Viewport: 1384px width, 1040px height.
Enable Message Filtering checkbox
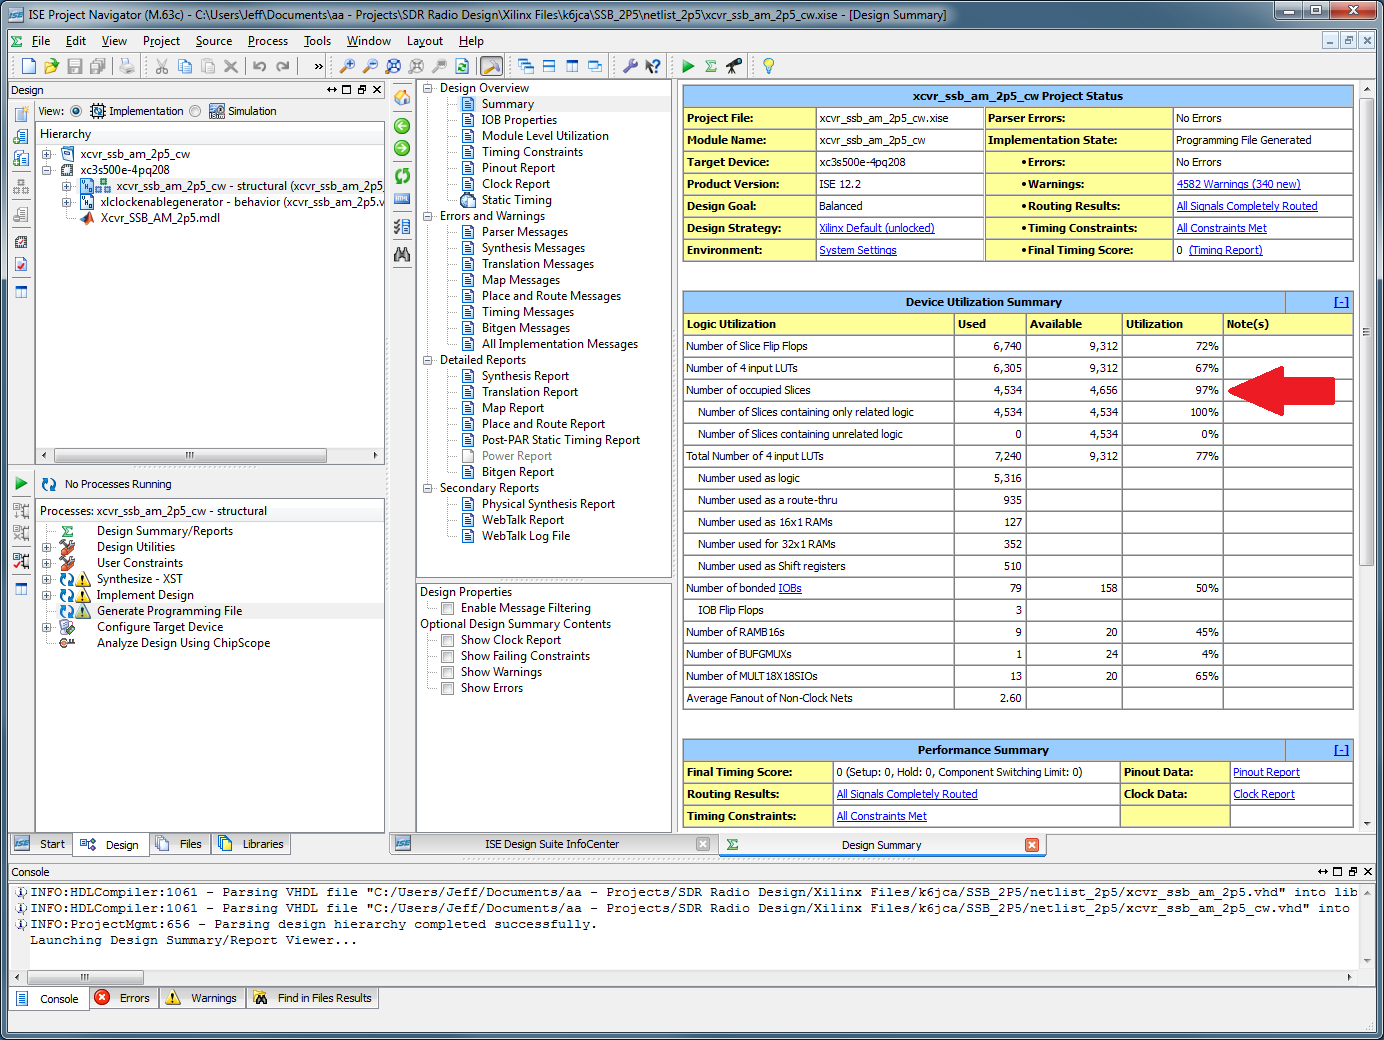(448, 608)
